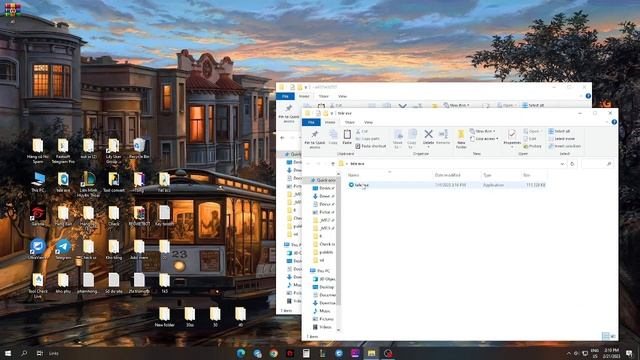
Task: Select the tele.exe application file row
Action: click(x=446, y=185)
